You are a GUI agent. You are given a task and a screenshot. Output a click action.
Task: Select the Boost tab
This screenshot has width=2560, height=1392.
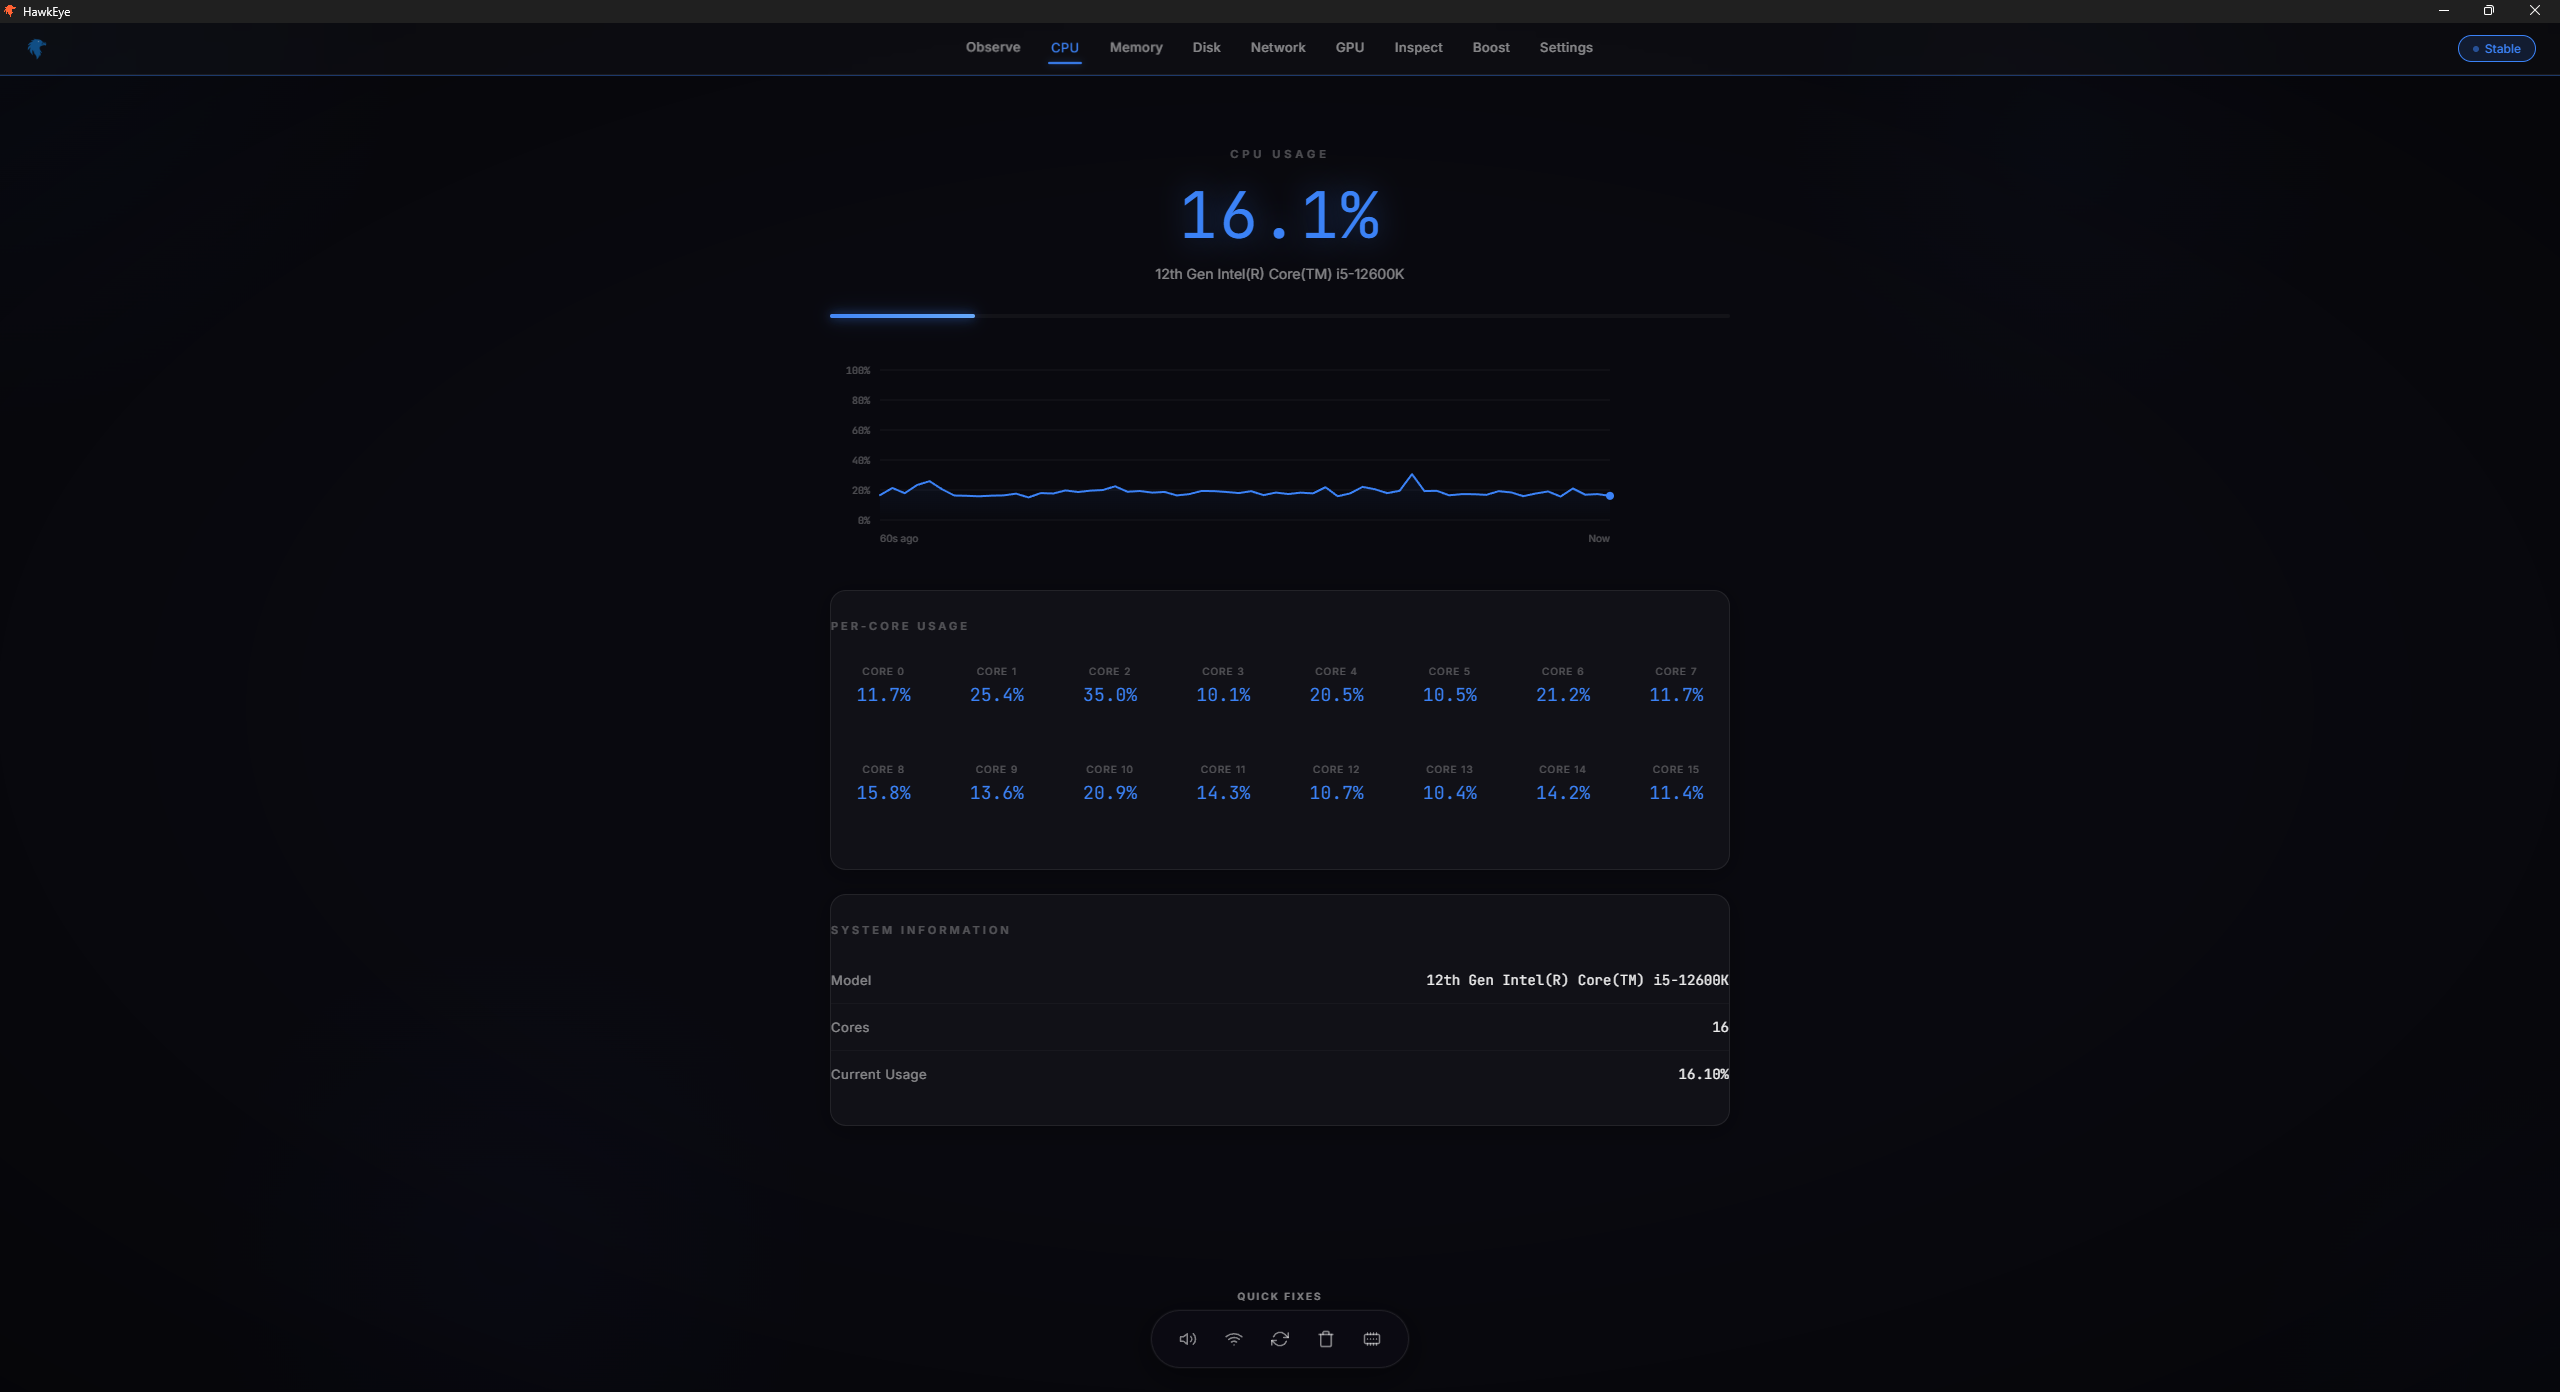1490,47
